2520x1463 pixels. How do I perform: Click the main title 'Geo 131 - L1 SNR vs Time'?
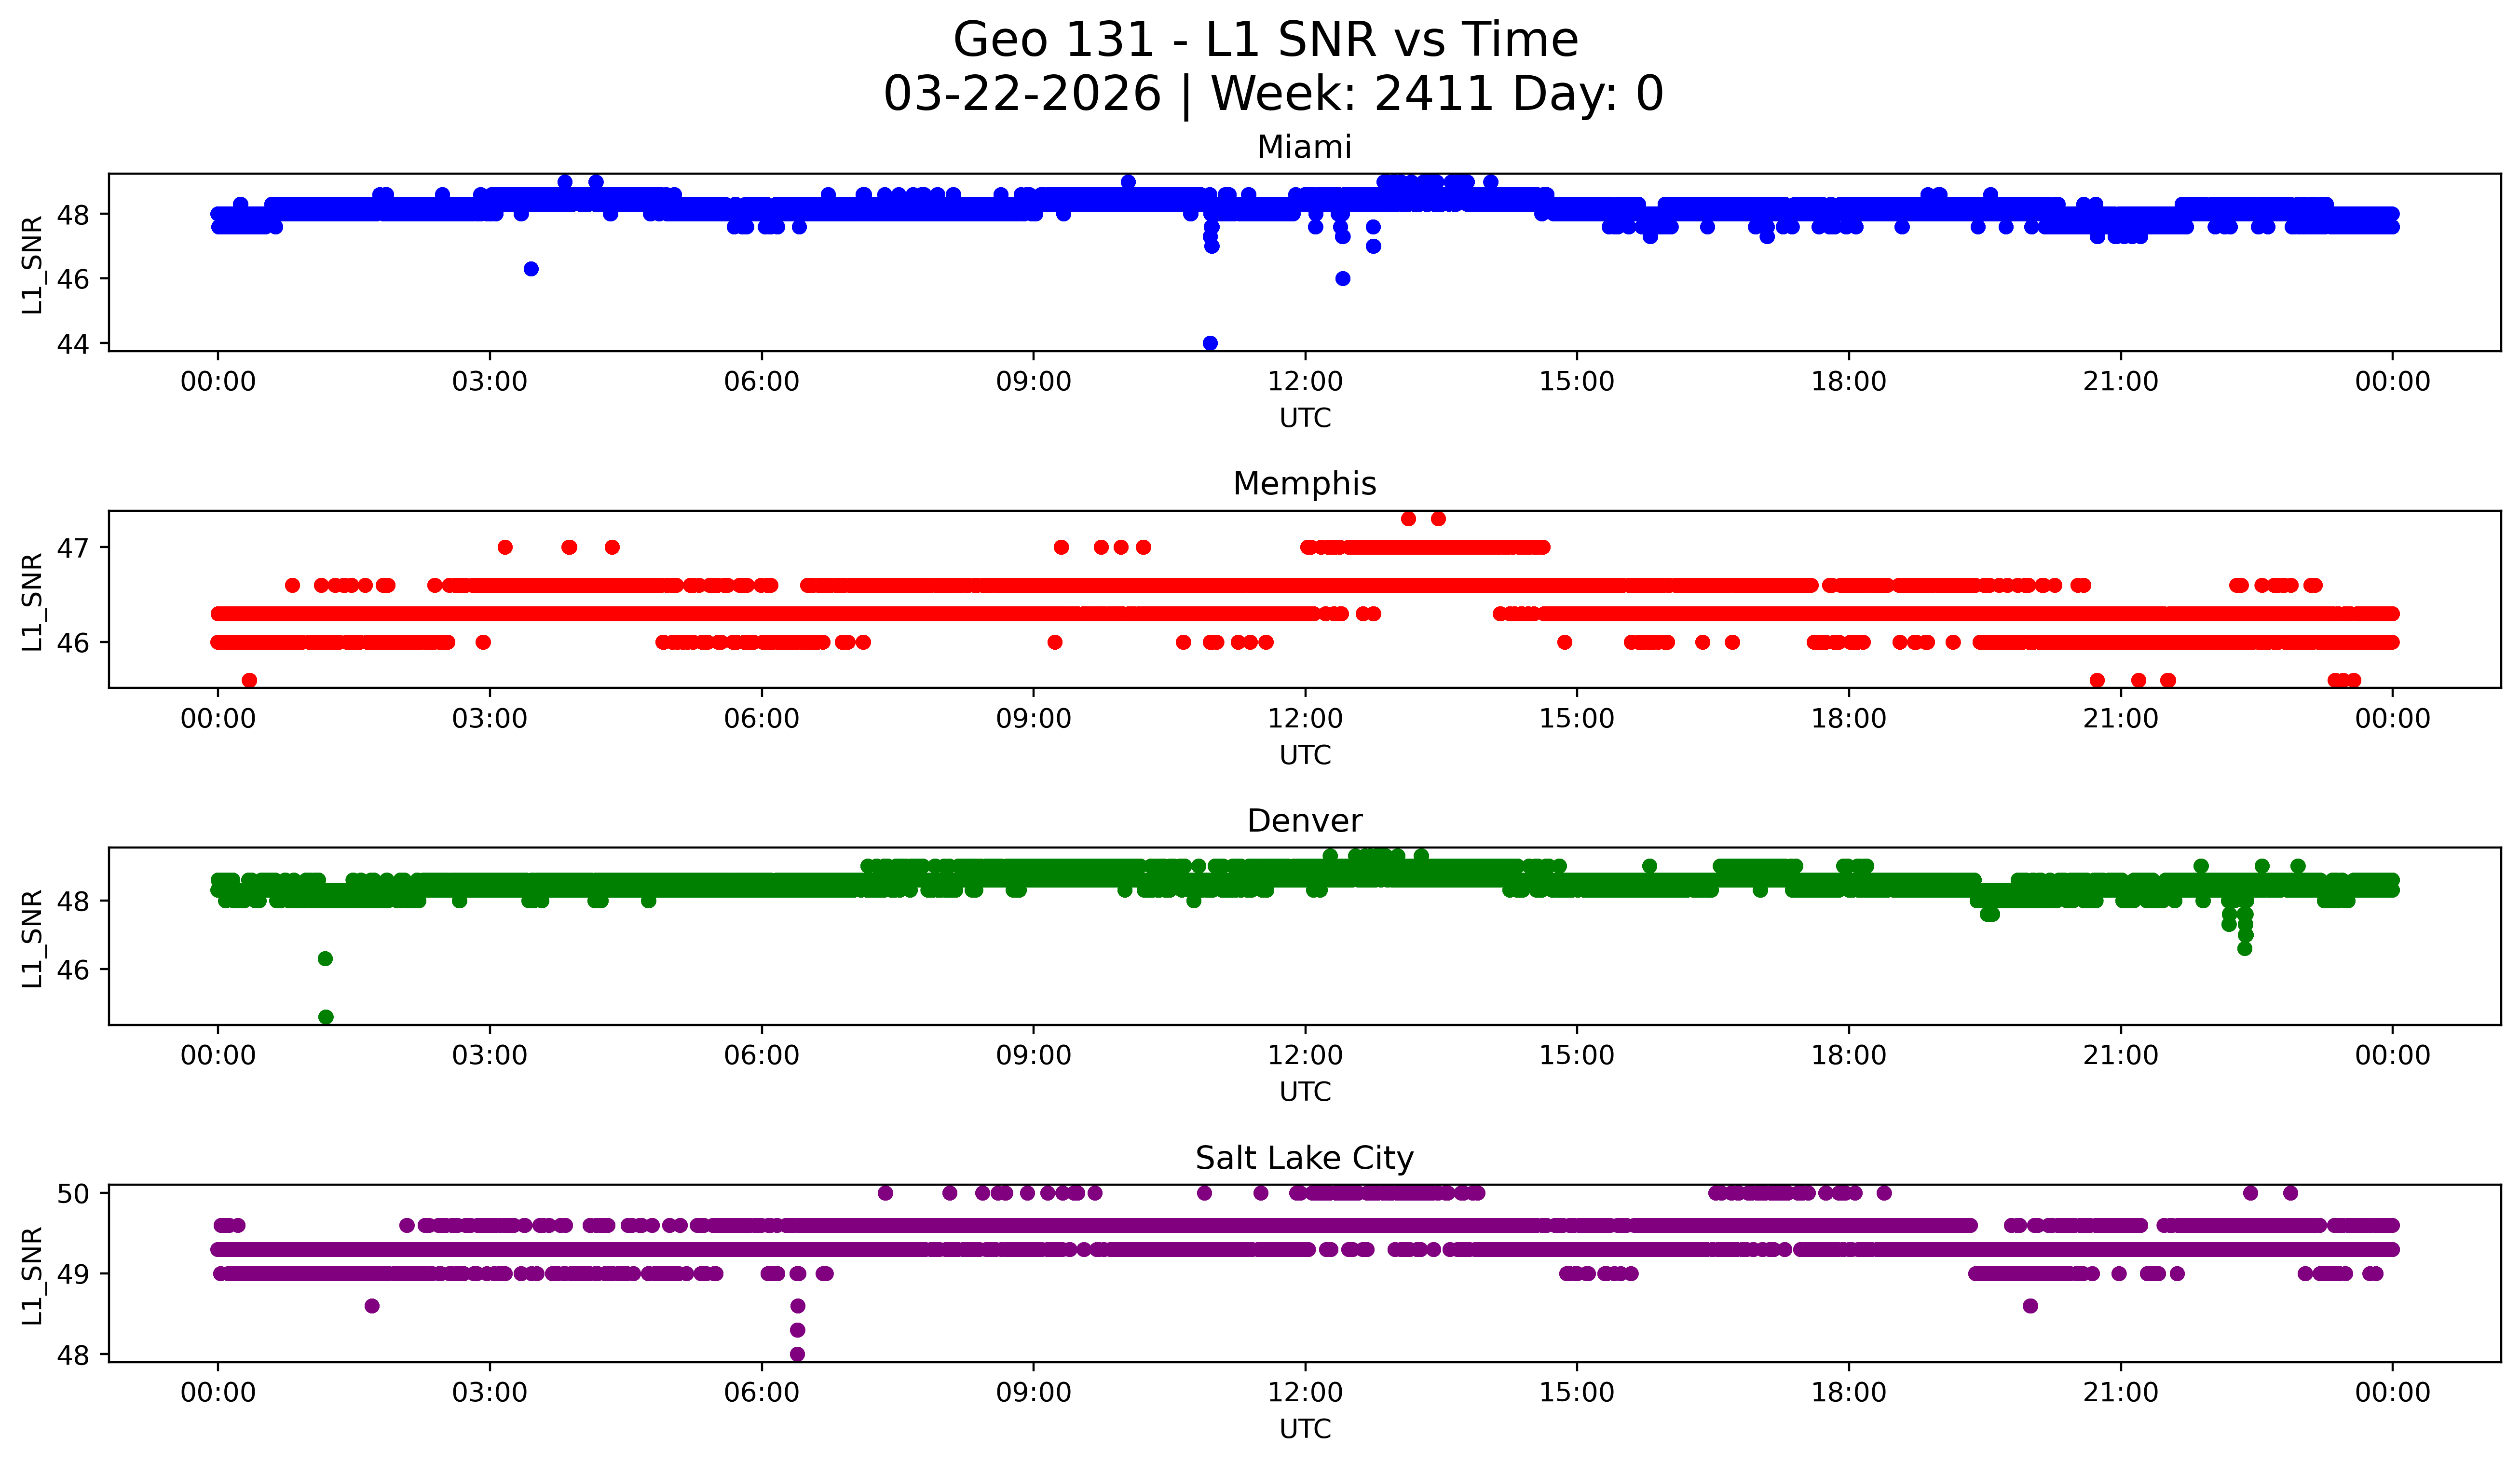pos(1265,41)
